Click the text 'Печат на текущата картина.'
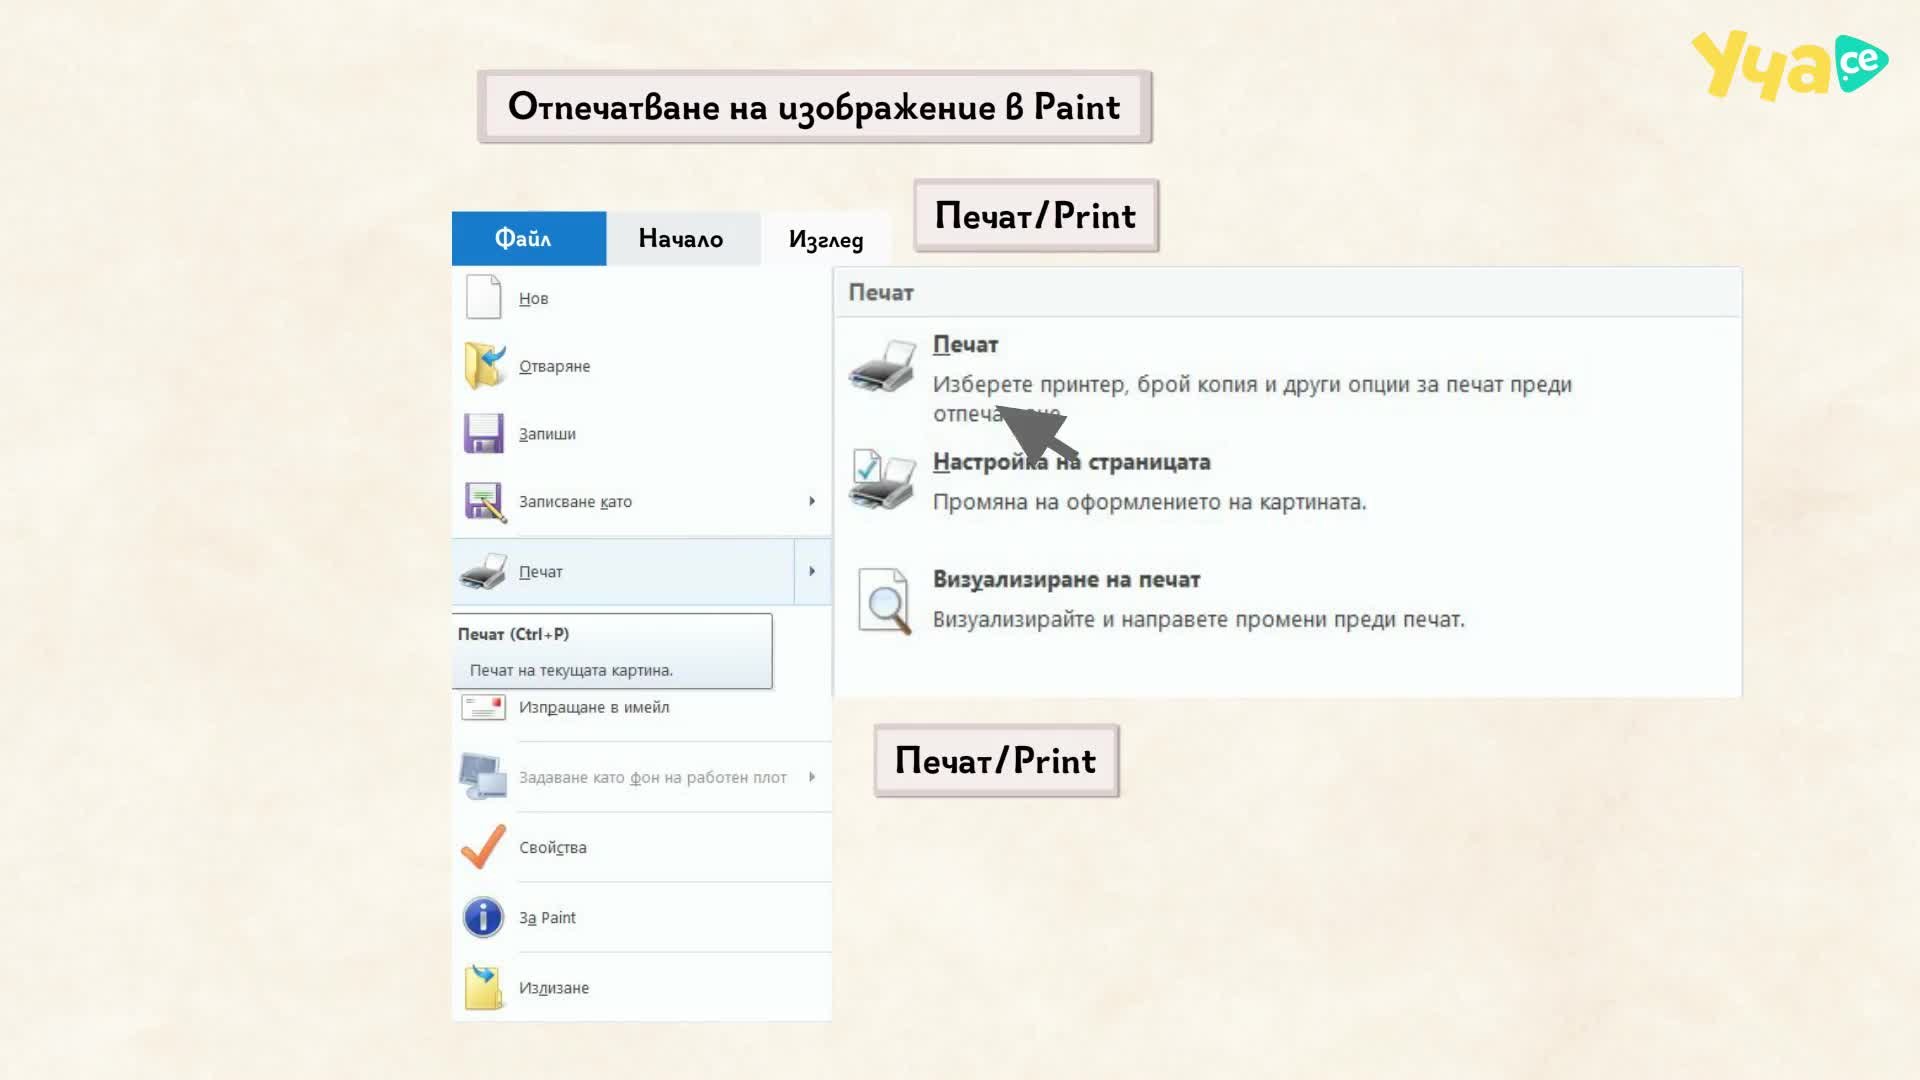 click(x=571, y=670)
